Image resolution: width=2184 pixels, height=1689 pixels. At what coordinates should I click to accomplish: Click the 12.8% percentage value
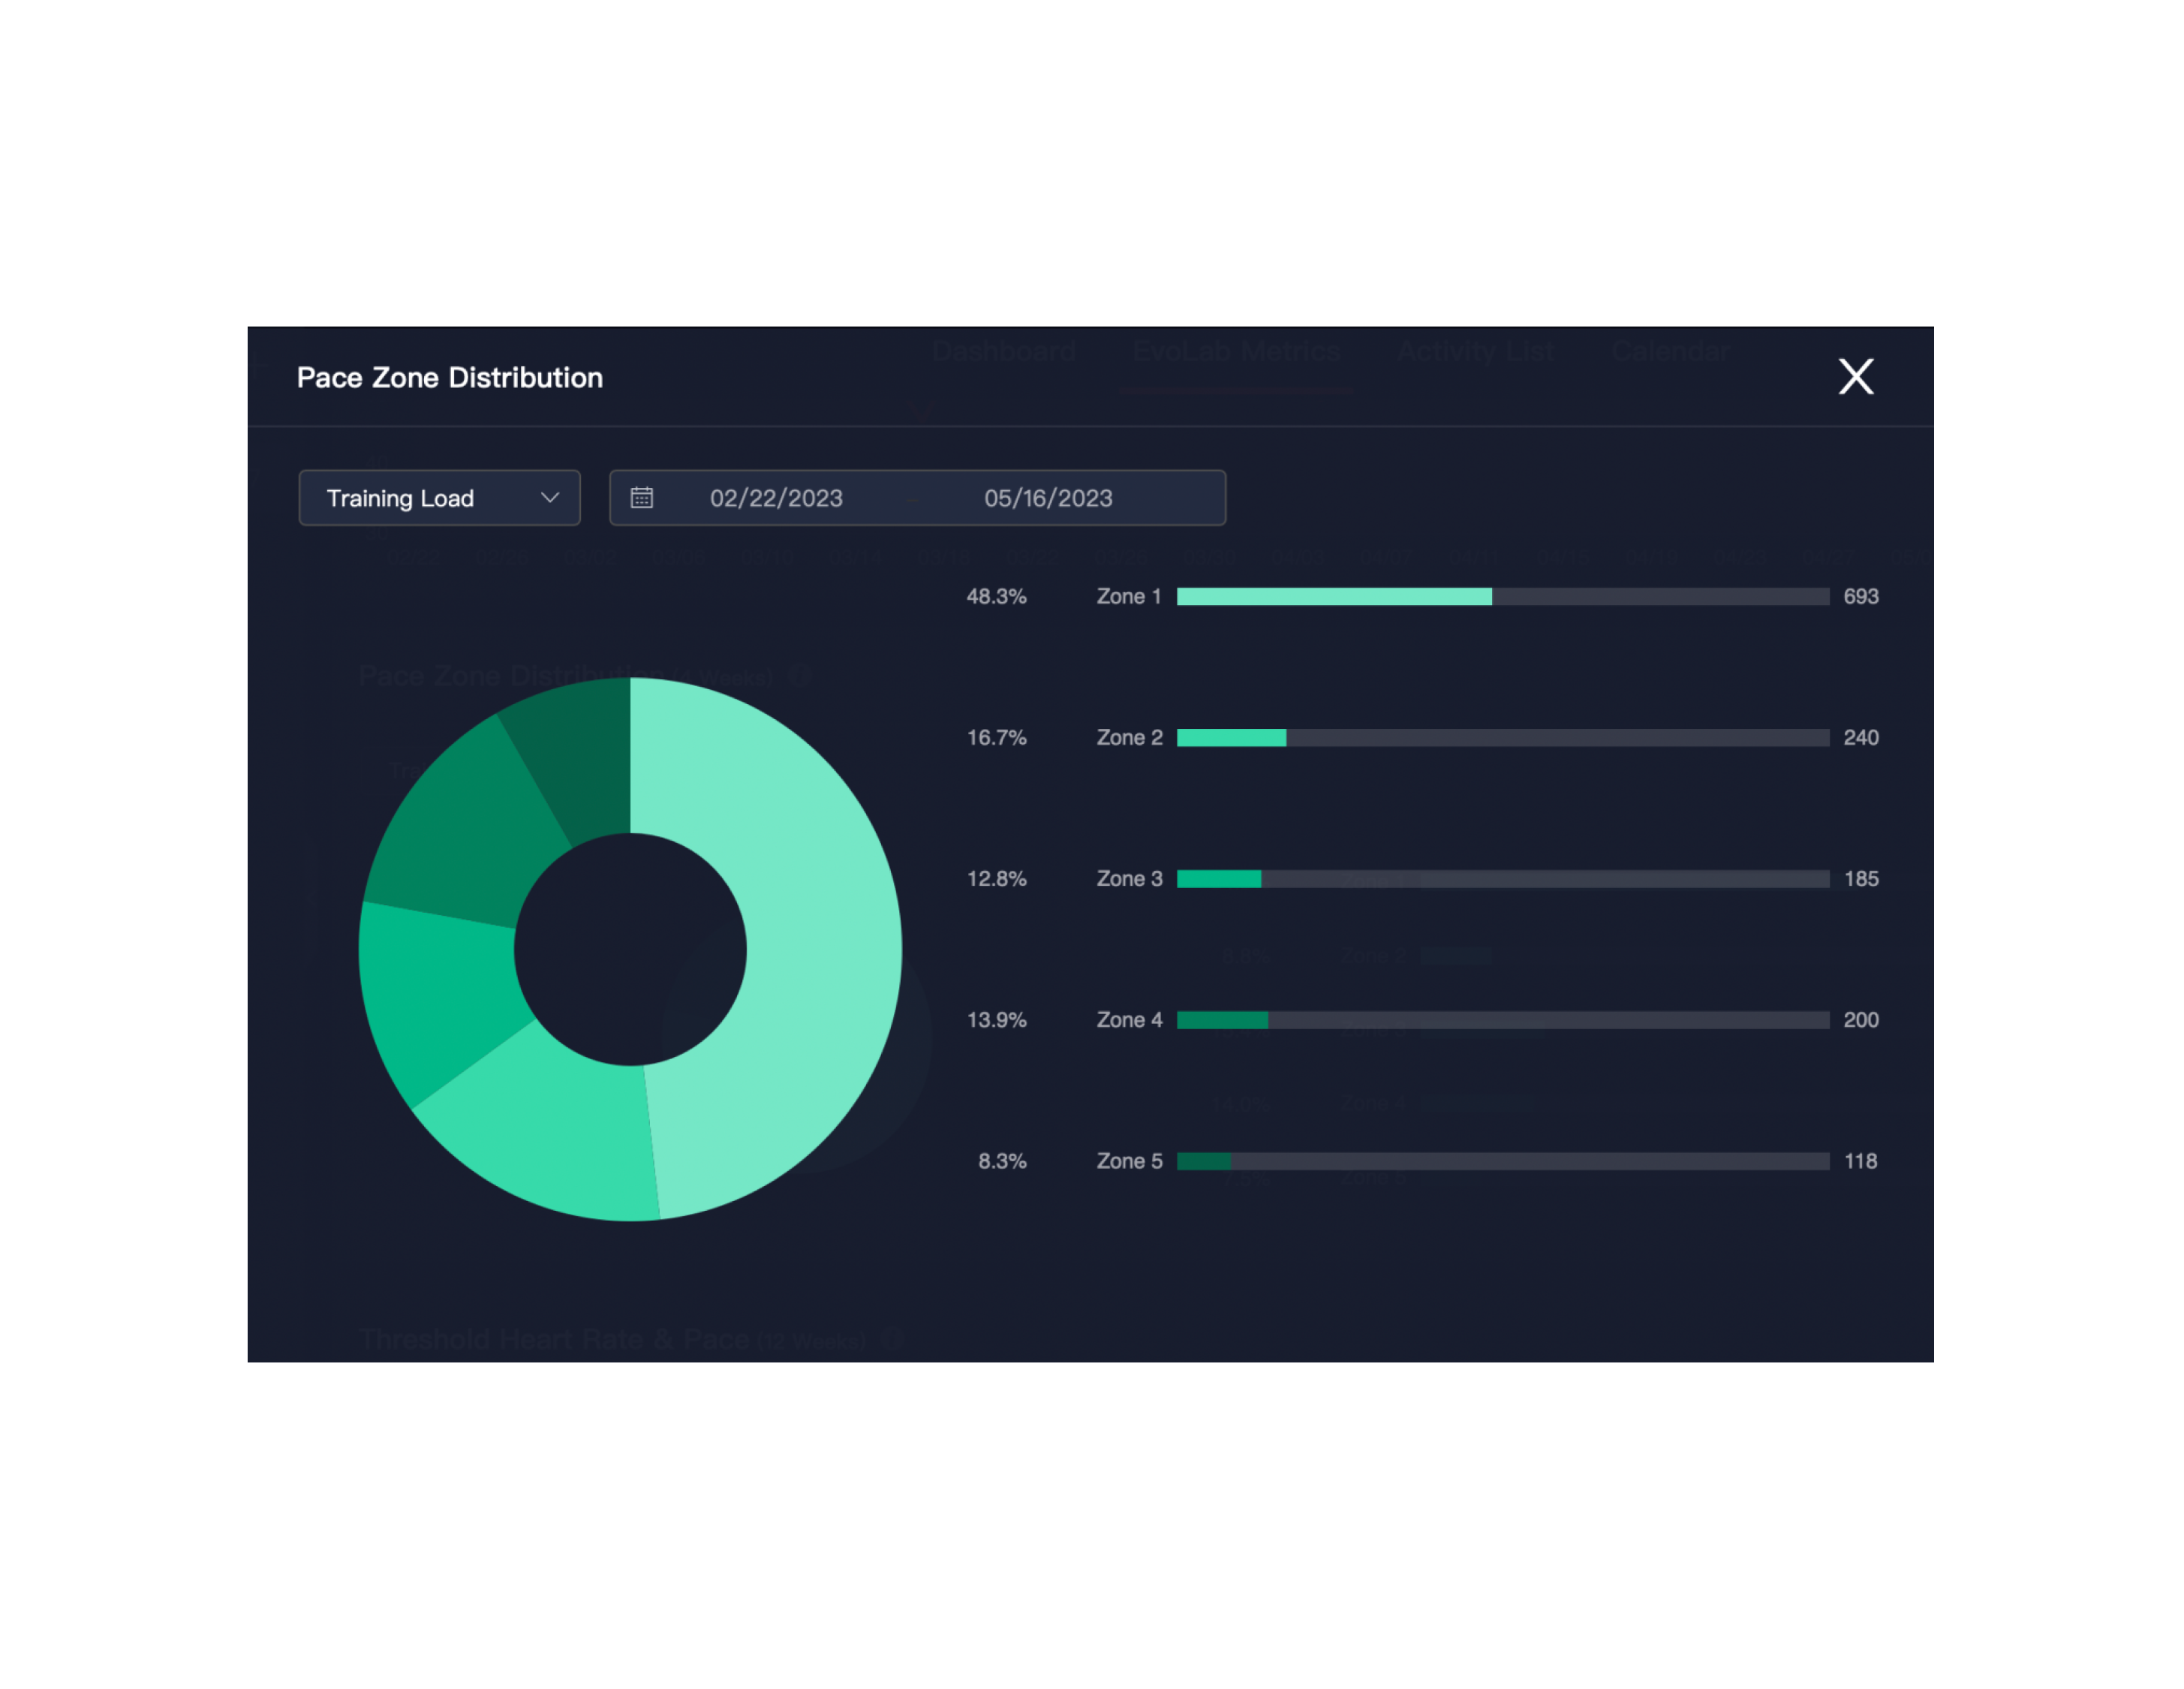pyautogui.click(x=996, y=879)
